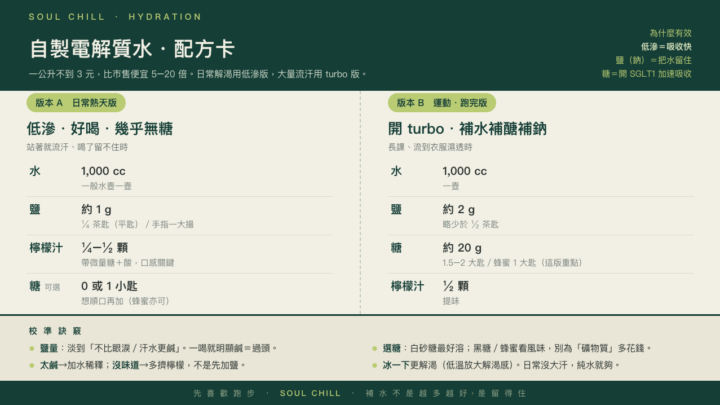Screen dimensions: 720x405
Task: Click the subtitle starting "一公升不到 3 元"
Action: pos(197,74)
